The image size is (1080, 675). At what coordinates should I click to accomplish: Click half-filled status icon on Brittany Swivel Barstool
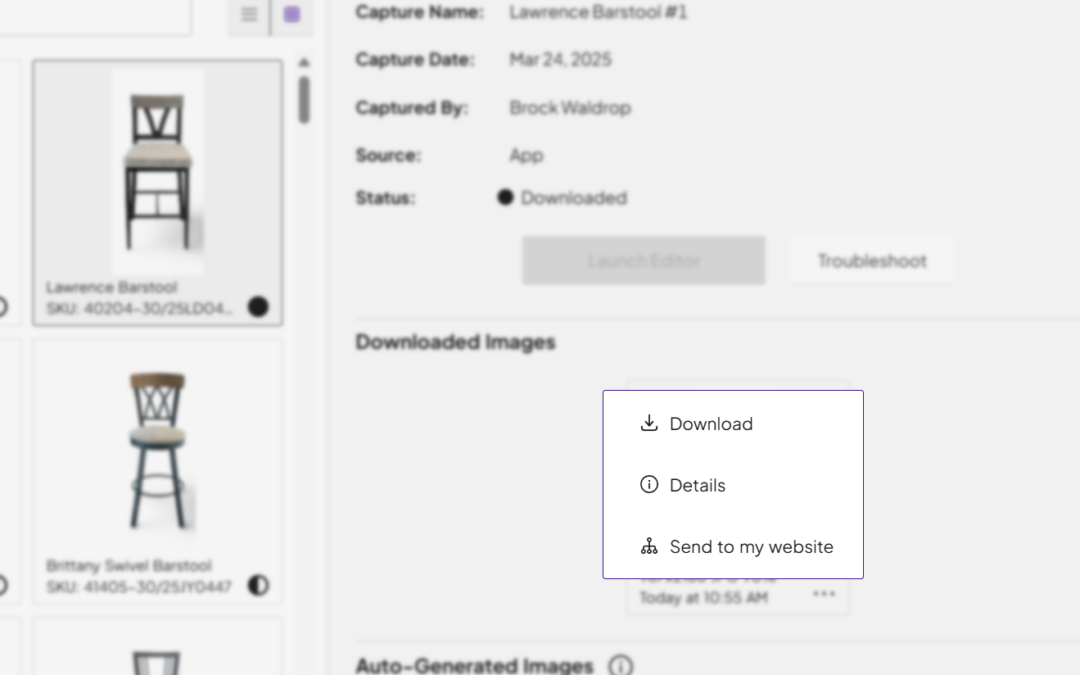[x=258, y=585]
